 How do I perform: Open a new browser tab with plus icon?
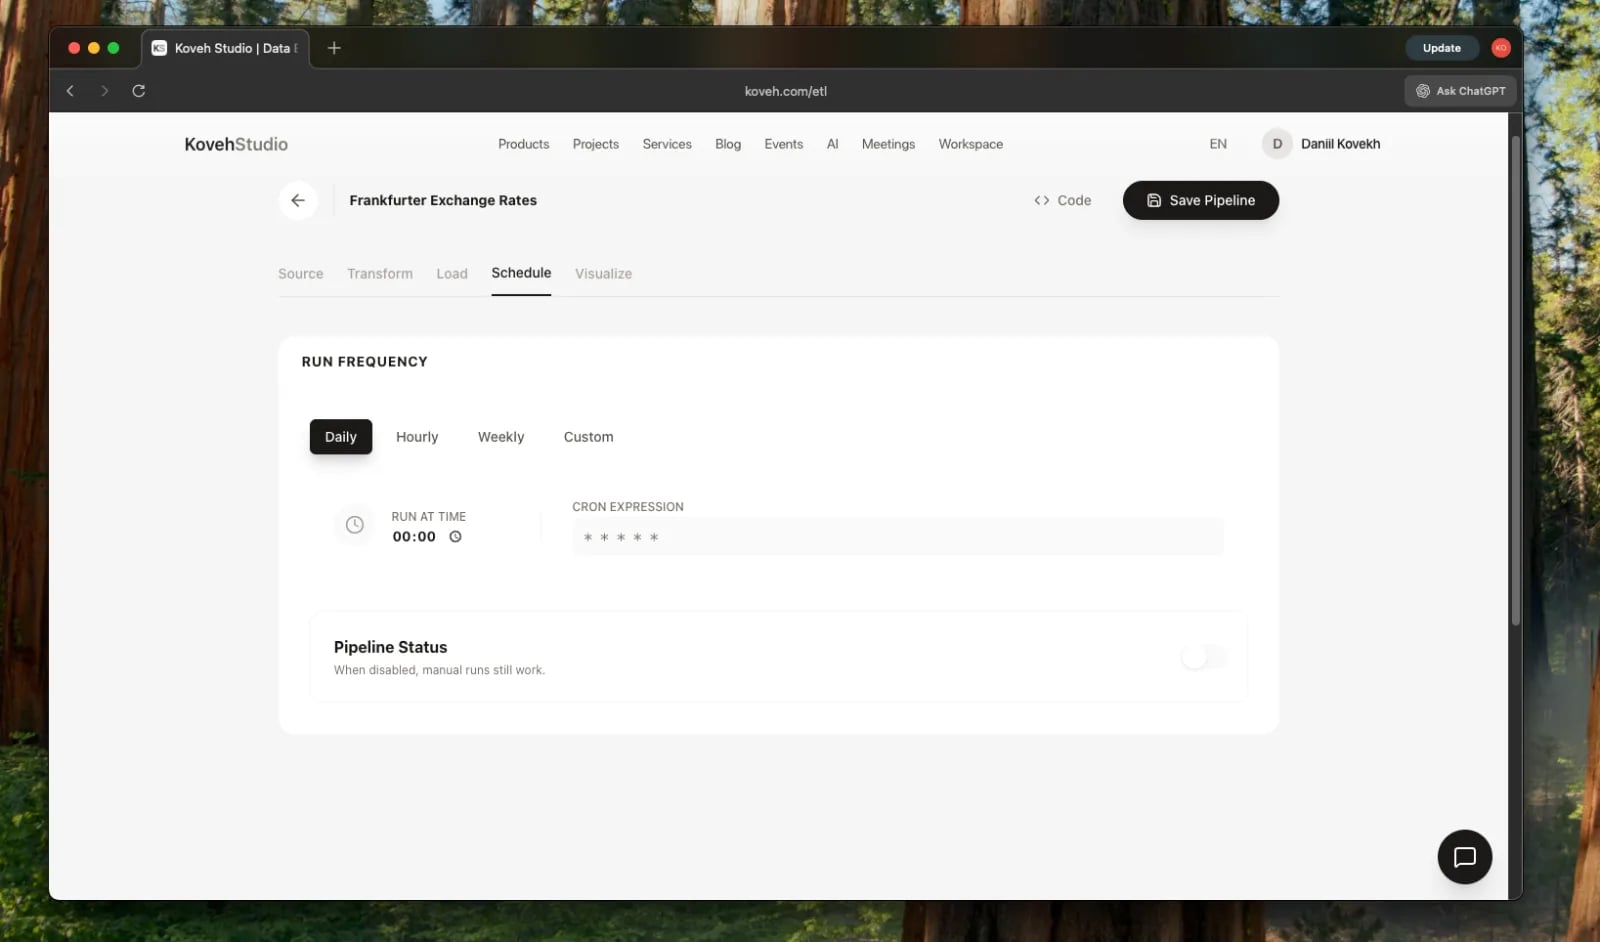pos(334,48)
